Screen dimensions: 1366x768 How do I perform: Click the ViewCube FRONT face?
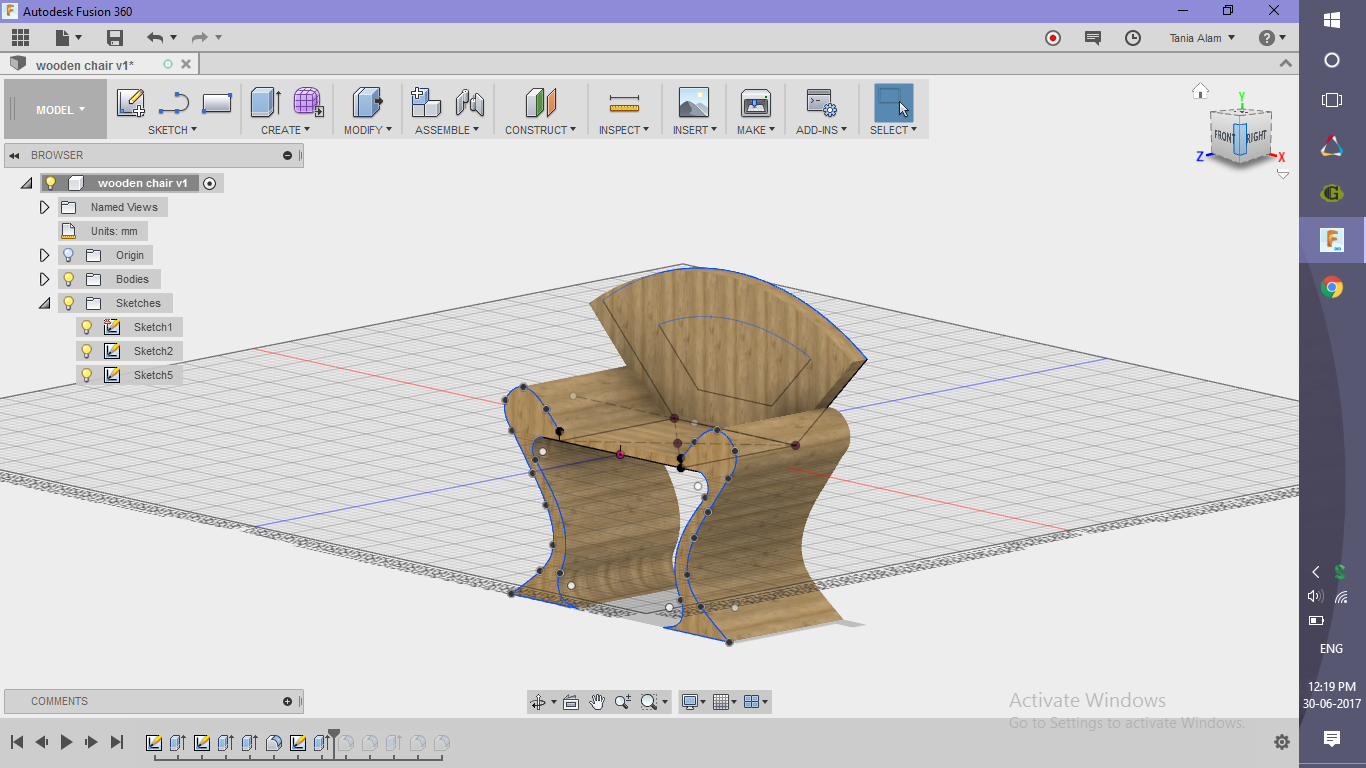point(1223,137)
